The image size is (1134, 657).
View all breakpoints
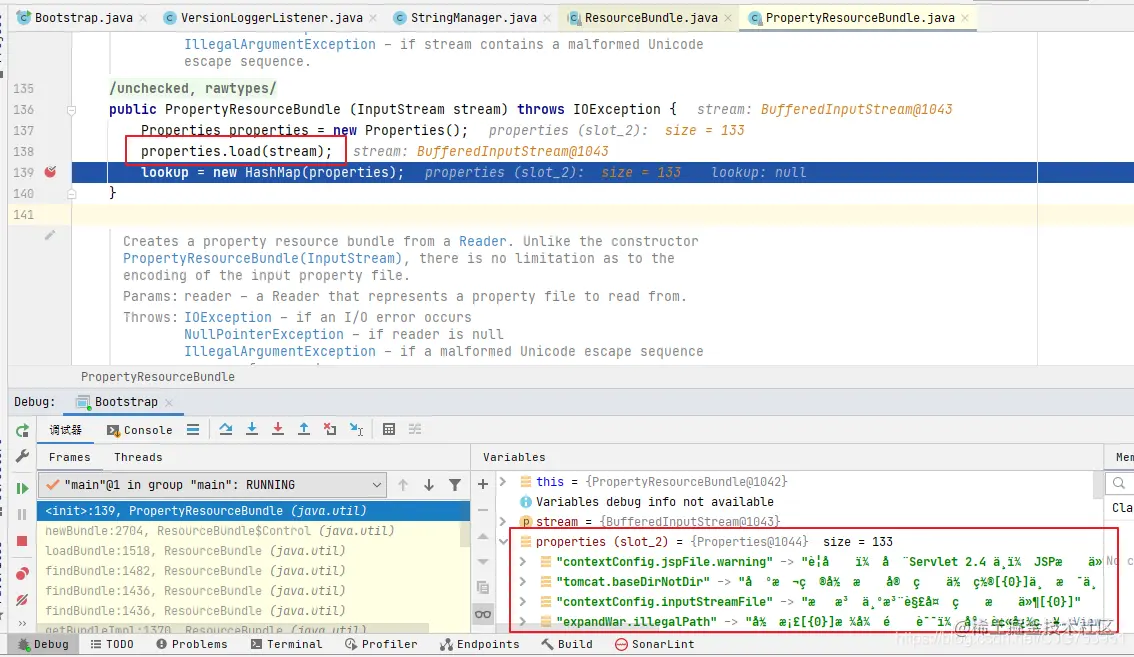point(22,575)
